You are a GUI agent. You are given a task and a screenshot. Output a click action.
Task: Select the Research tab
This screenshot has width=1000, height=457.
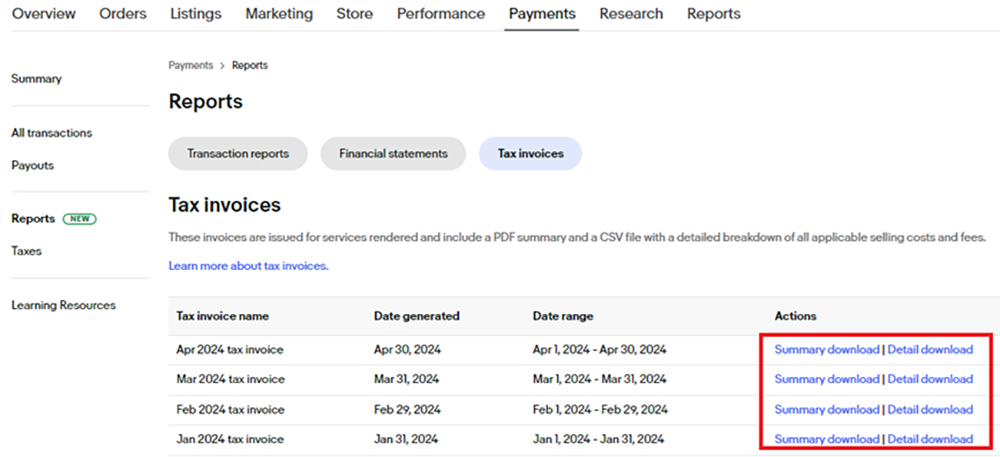click(x=631, y=13)
